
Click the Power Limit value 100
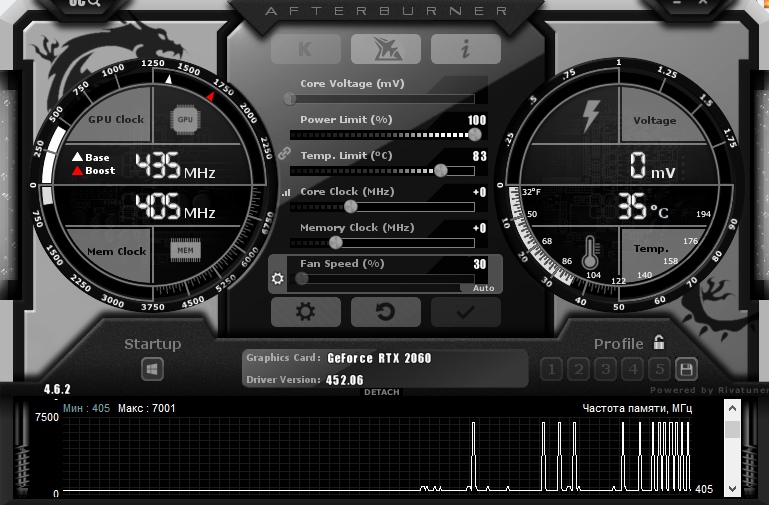pyautogui.click(x=477, y=120)
